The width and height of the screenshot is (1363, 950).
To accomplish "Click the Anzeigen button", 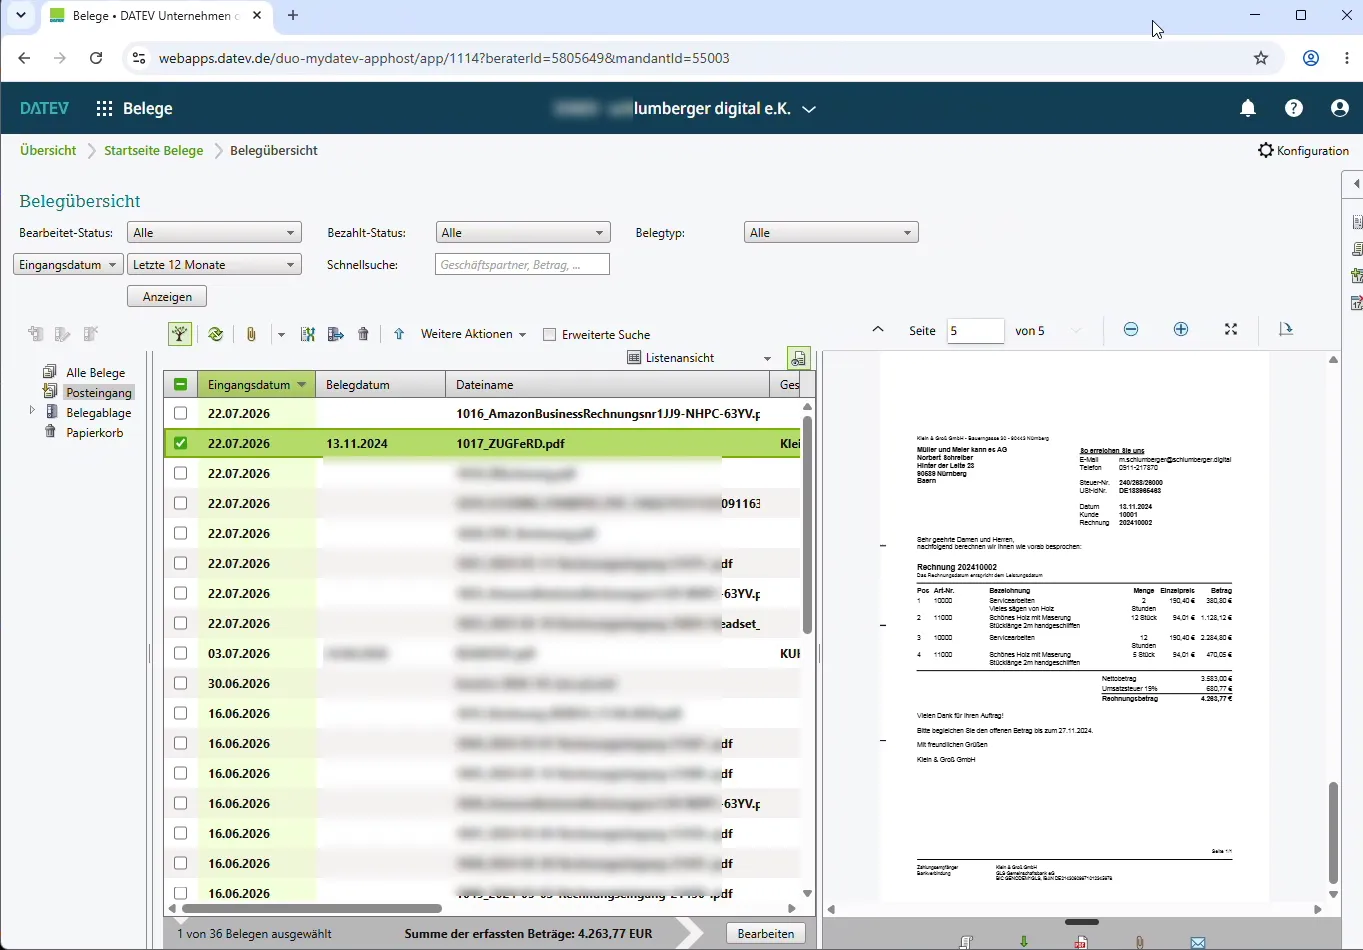I will pyautogui.click(x=167, y=297).
